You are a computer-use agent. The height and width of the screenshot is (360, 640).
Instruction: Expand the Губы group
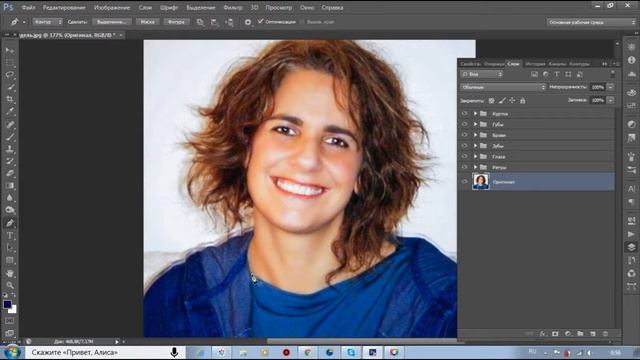click(475, 124)
